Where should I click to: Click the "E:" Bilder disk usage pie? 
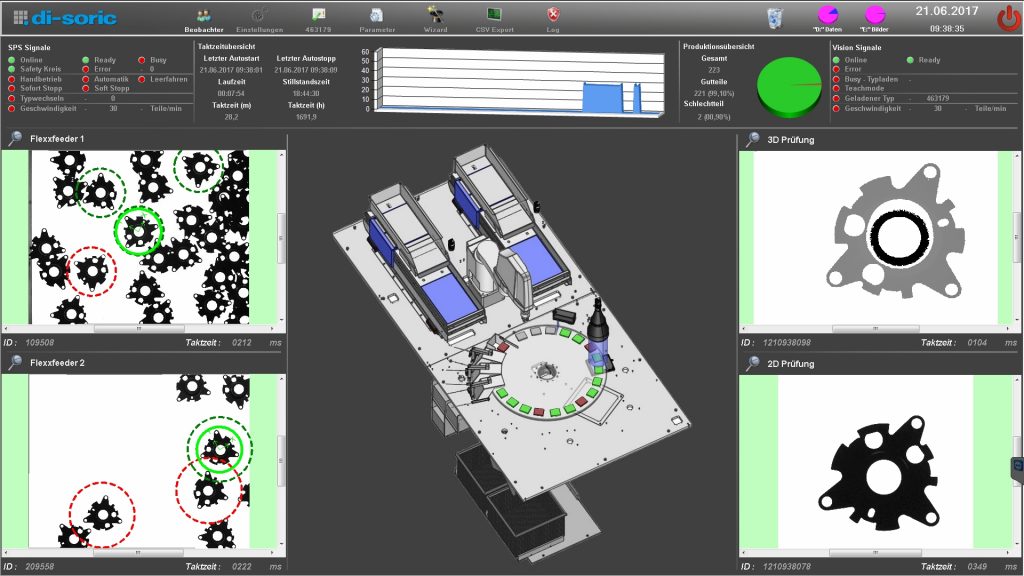pyautogui.click(x=875, y=14)
